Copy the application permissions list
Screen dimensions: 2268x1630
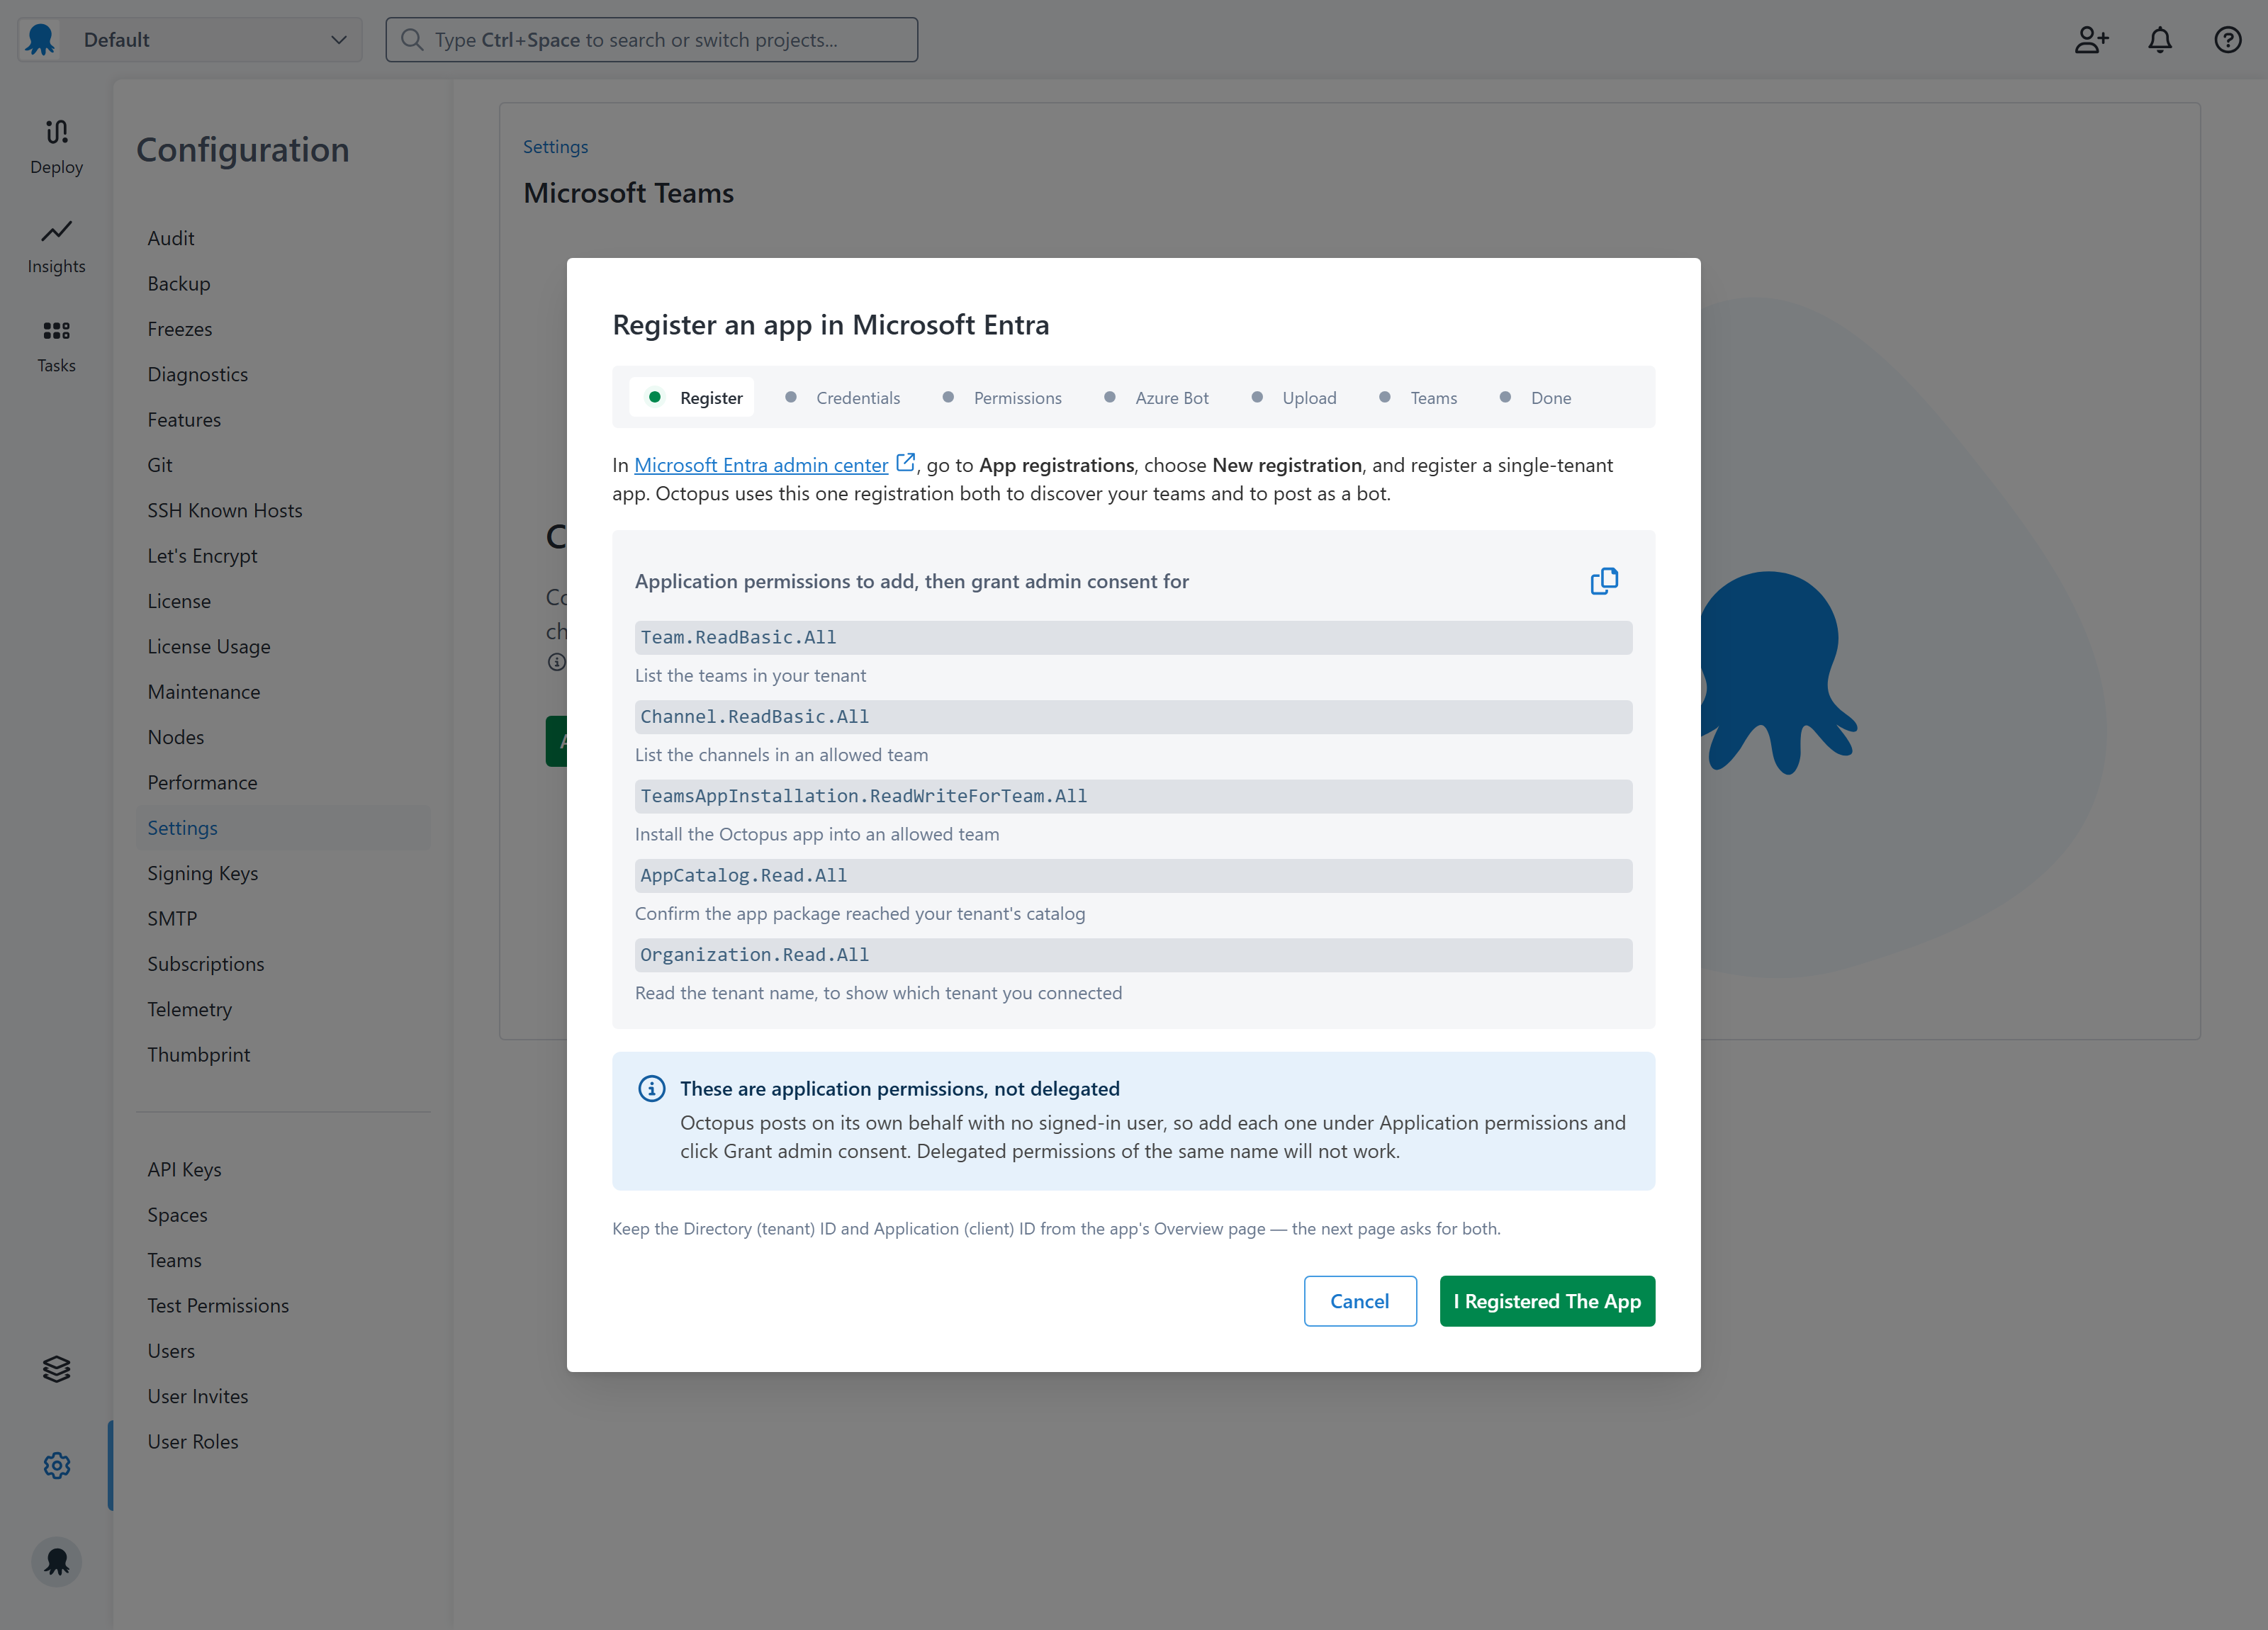coord(1604,581)
